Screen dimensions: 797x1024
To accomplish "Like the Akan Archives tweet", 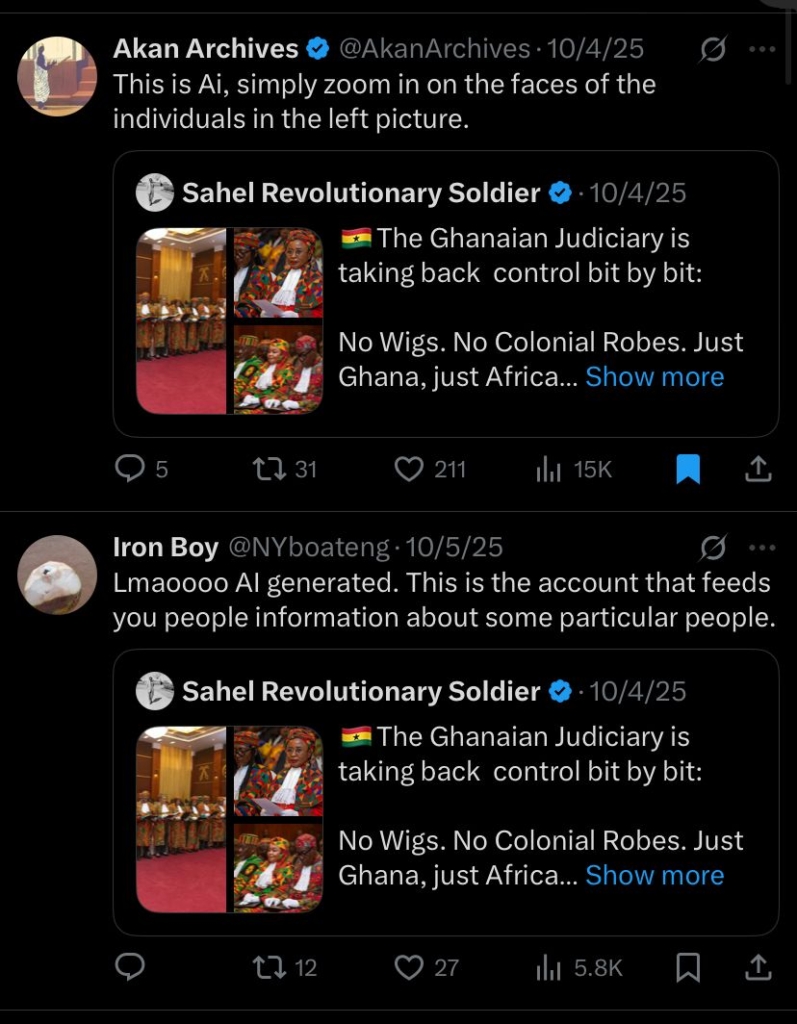I will click(408, 468).
